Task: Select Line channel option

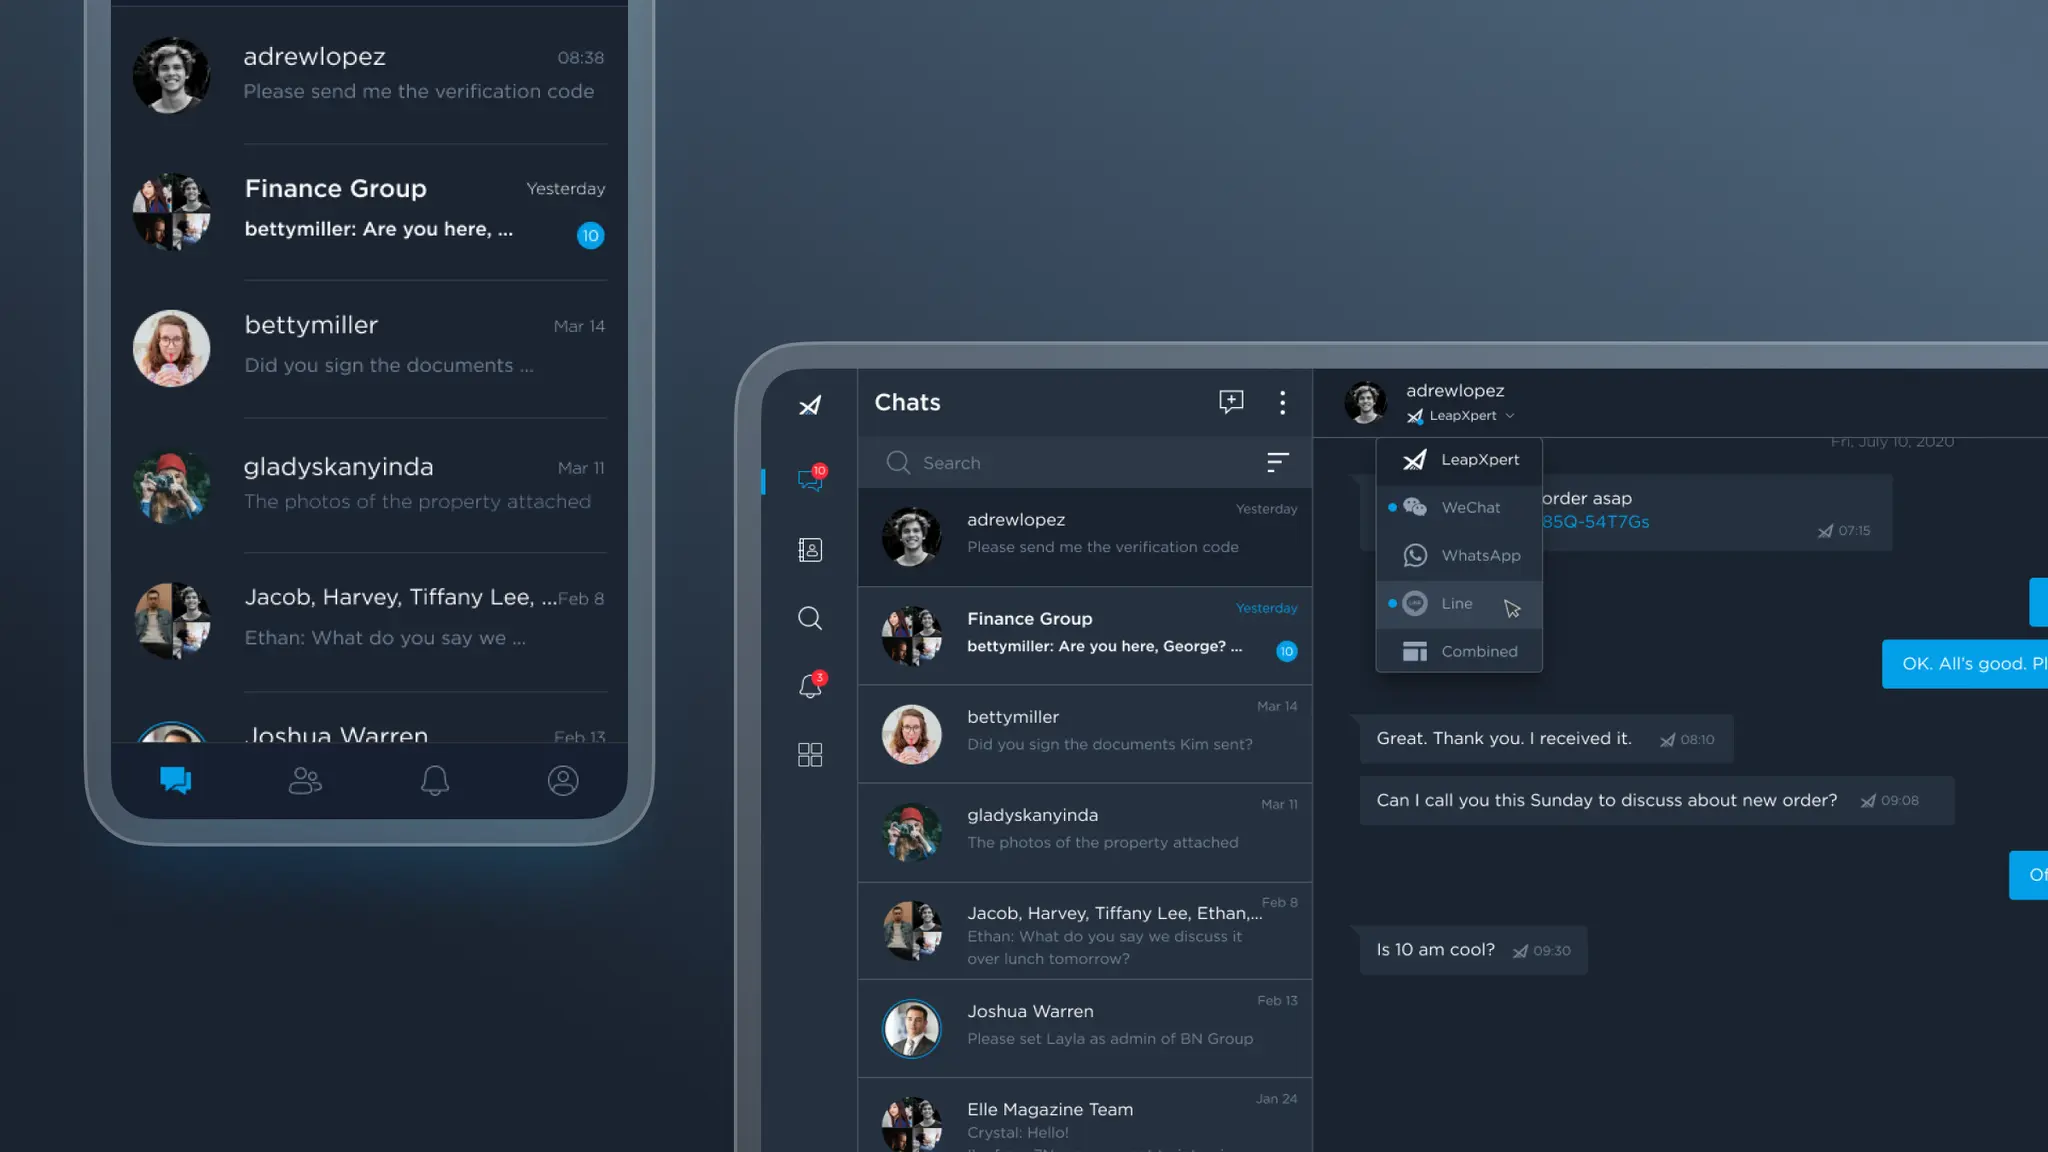Action: (1456, 604)
